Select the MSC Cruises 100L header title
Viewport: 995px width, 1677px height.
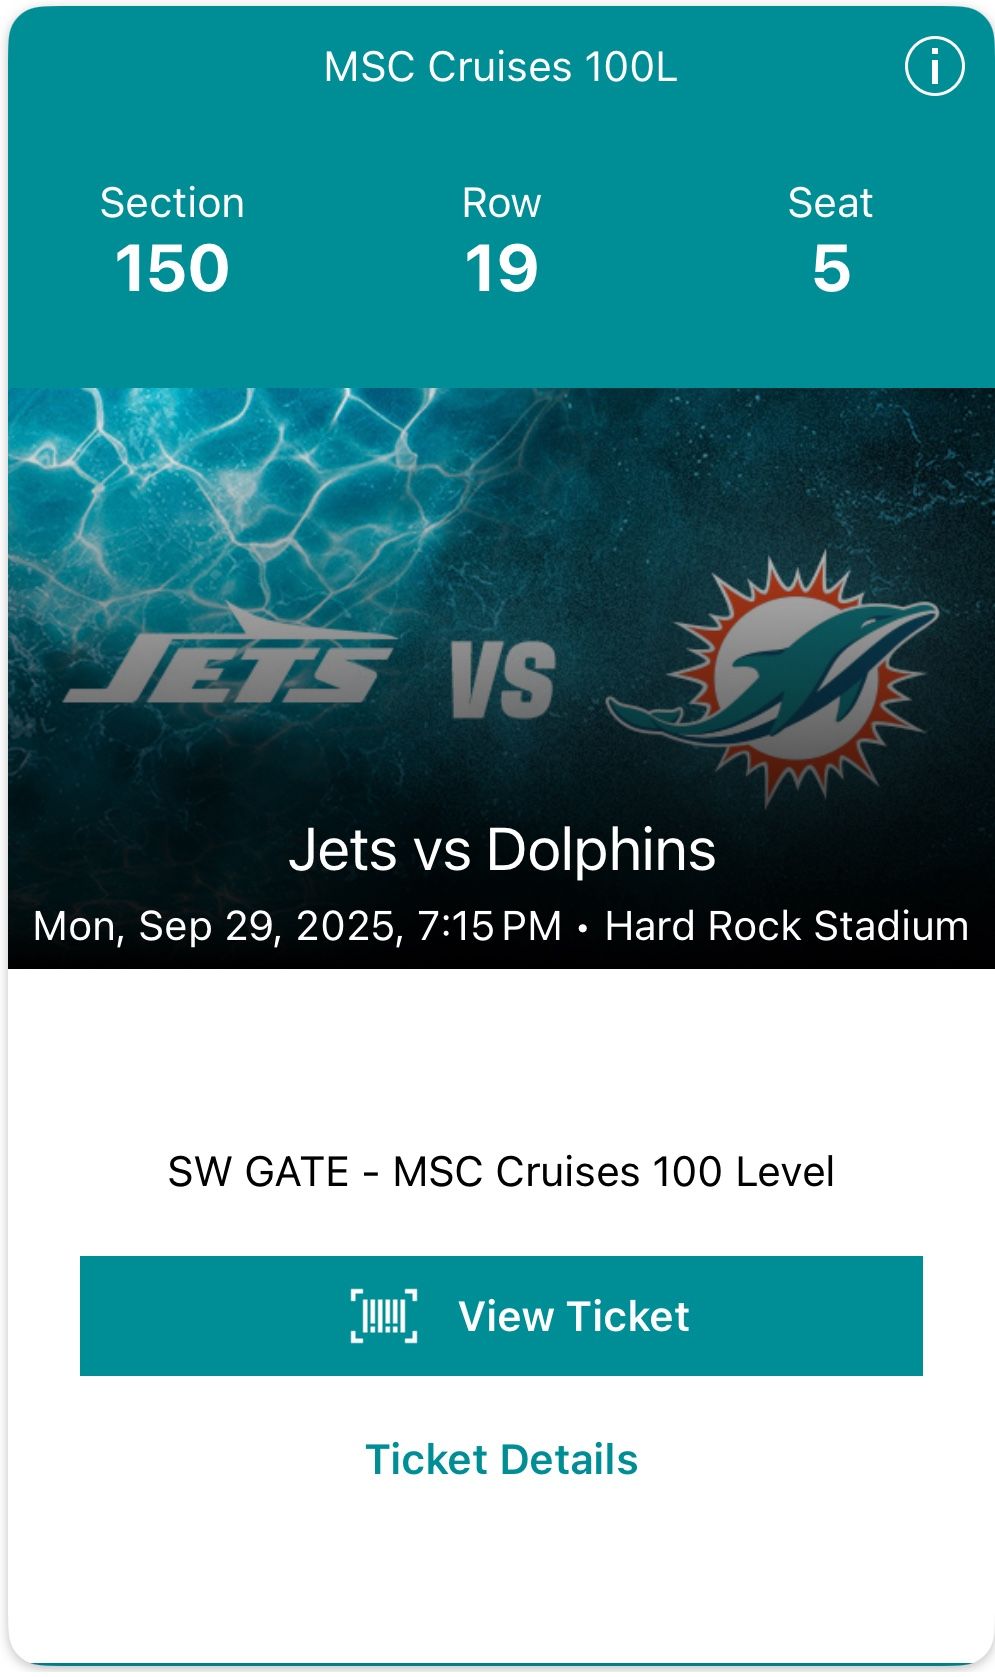click(500, 67)
